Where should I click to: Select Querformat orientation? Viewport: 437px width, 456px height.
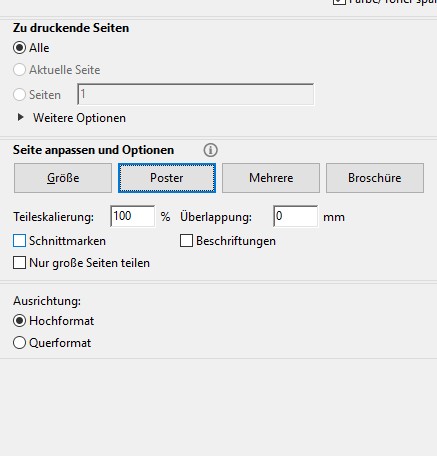[19, 343]
